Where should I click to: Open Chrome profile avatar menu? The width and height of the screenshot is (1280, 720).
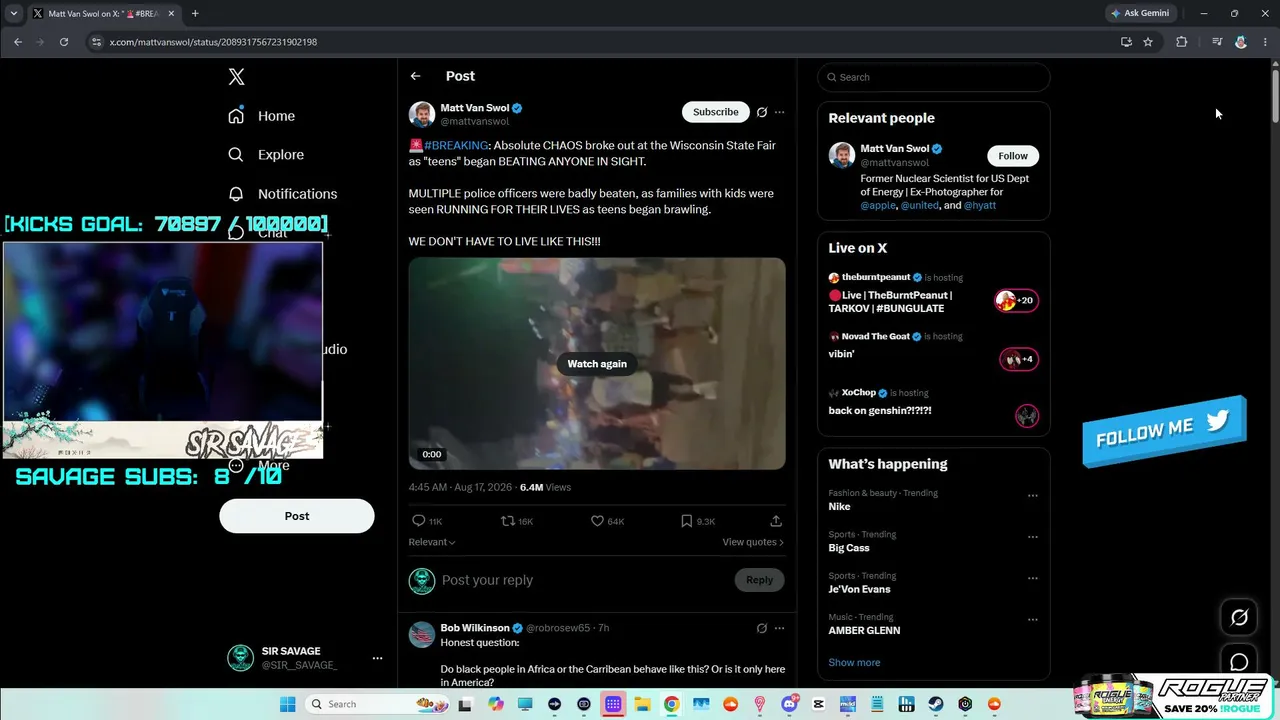coord(1241,42)
